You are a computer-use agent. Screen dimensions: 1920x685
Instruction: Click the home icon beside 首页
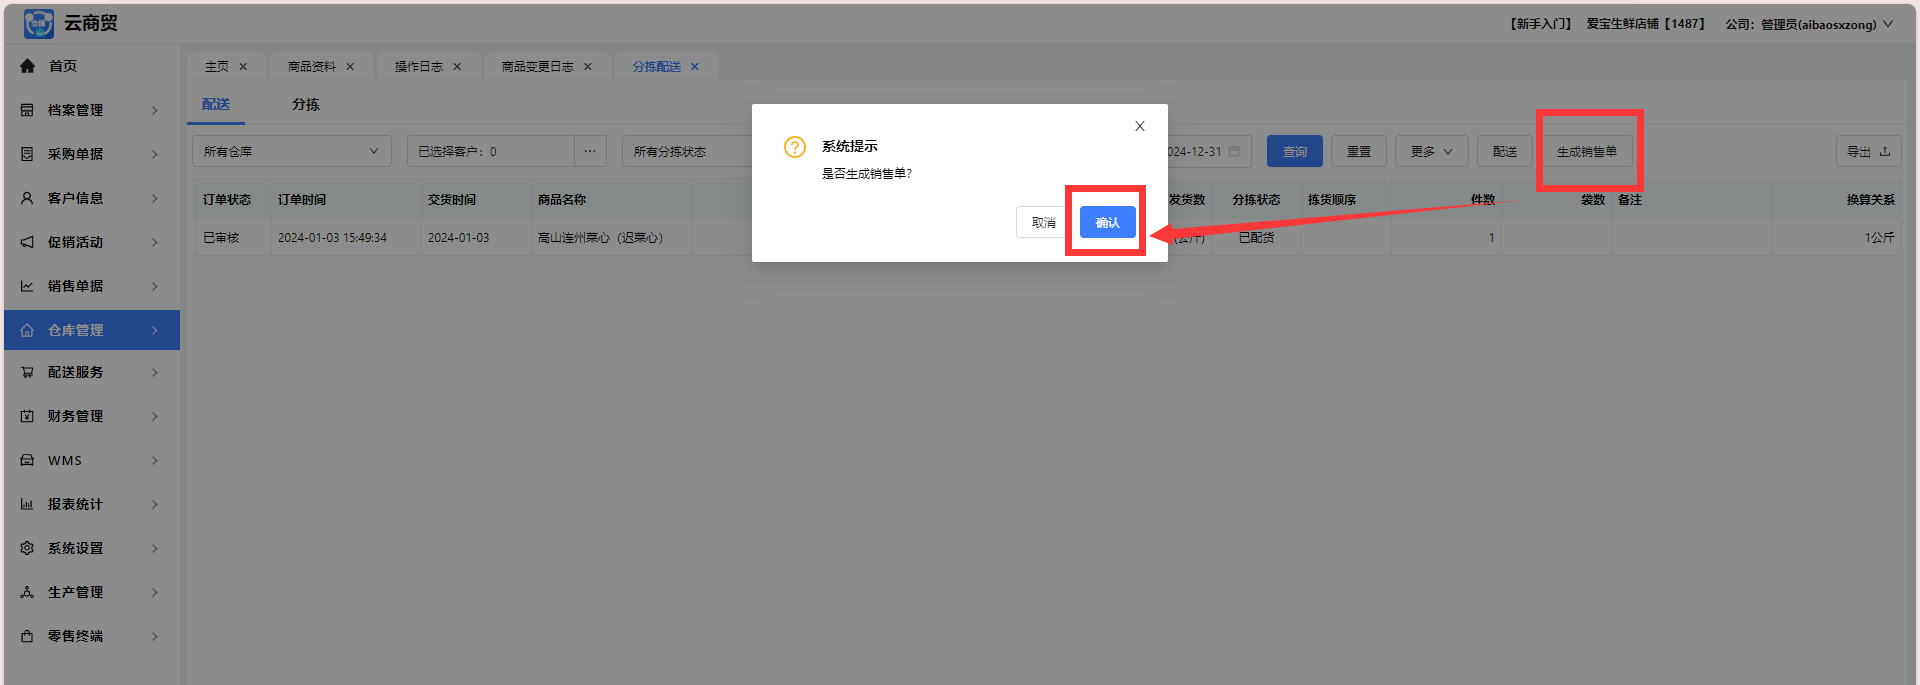[x=27, y=66]
